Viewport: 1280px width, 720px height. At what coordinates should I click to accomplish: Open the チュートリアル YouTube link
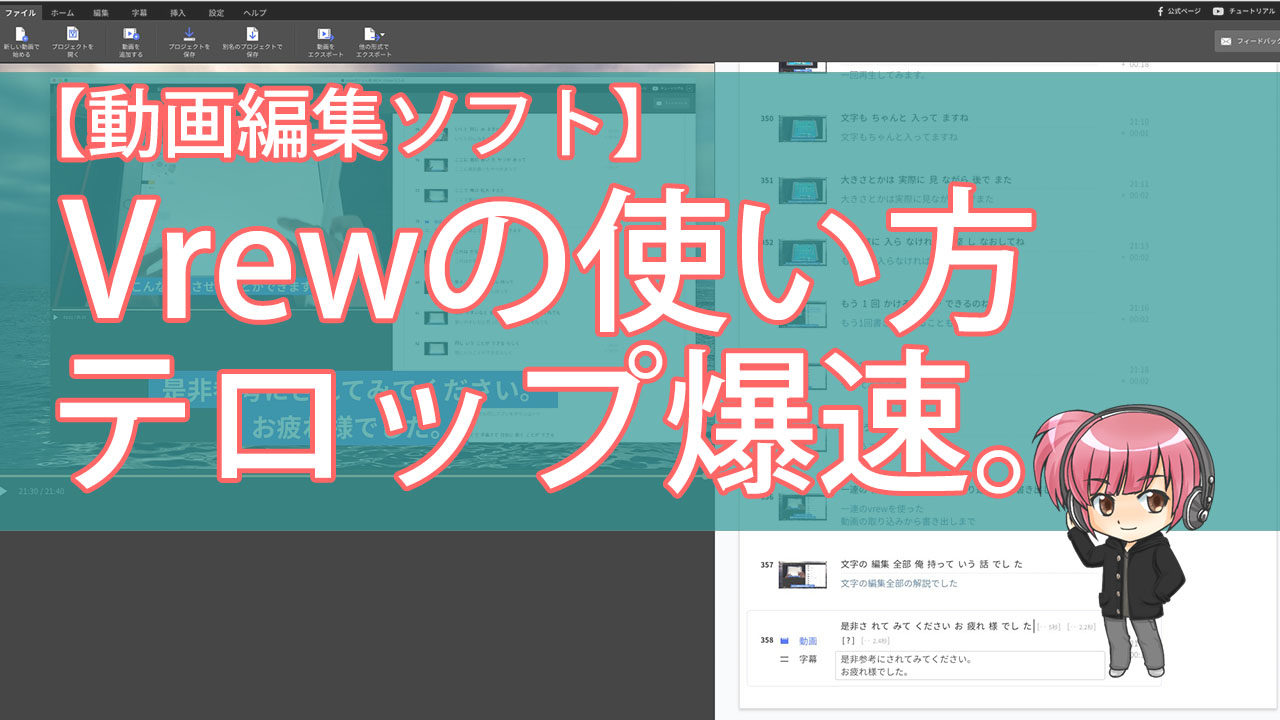[1245, 11]
